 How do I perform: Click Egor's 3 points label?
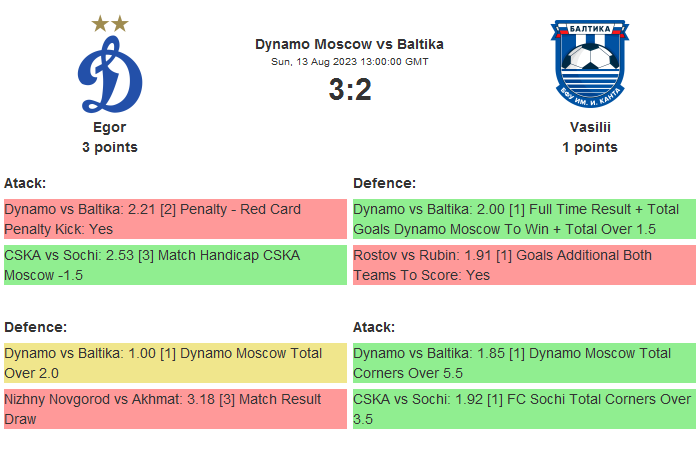109,147
